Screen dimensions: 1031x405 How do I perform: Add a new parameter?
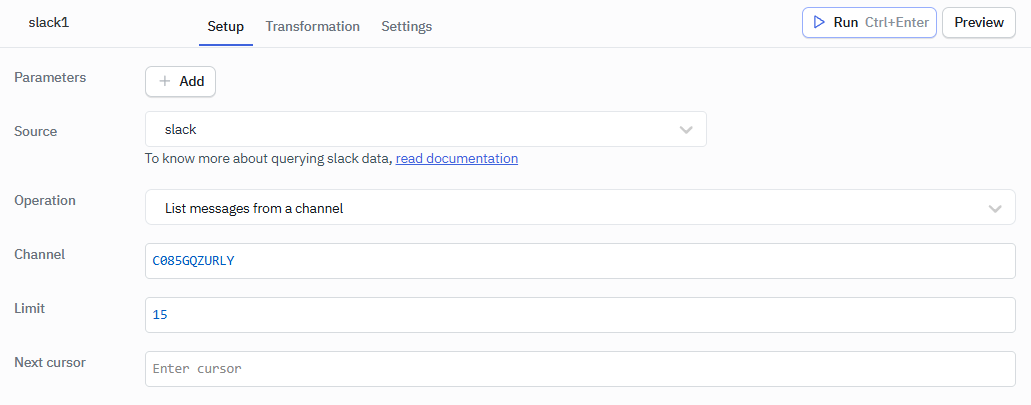point(180,81)
